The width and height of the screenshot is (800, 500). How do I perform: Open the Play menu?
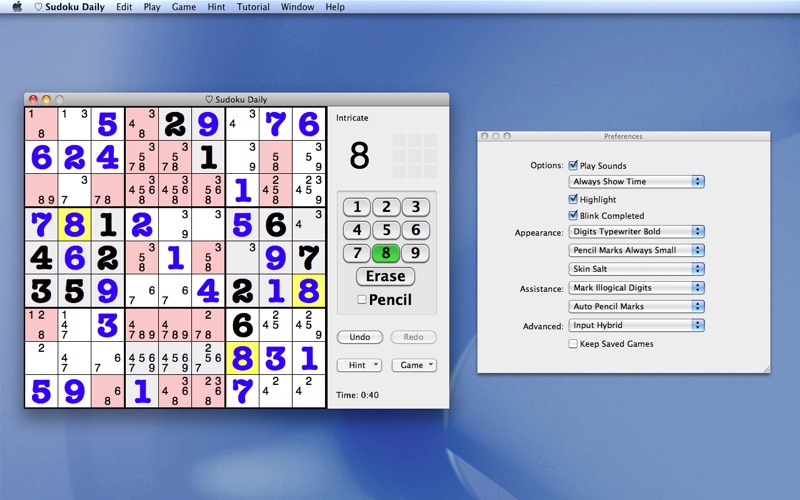point(152,7)
